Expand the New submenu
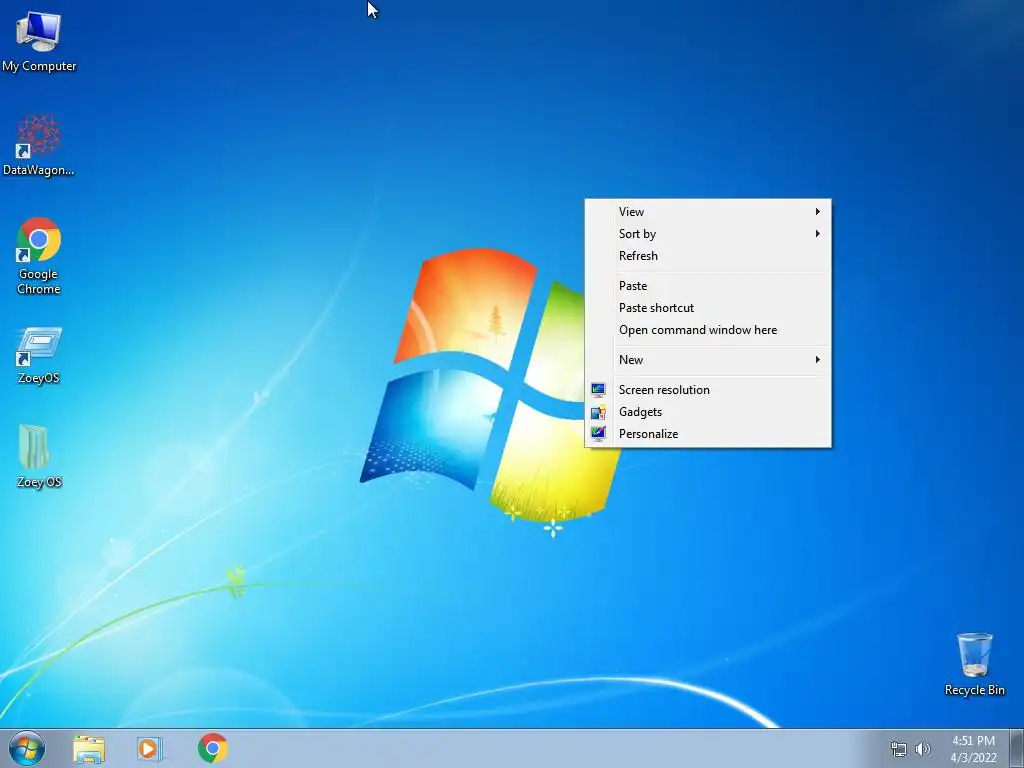1024x768 pixels. (x=708, y=360)
